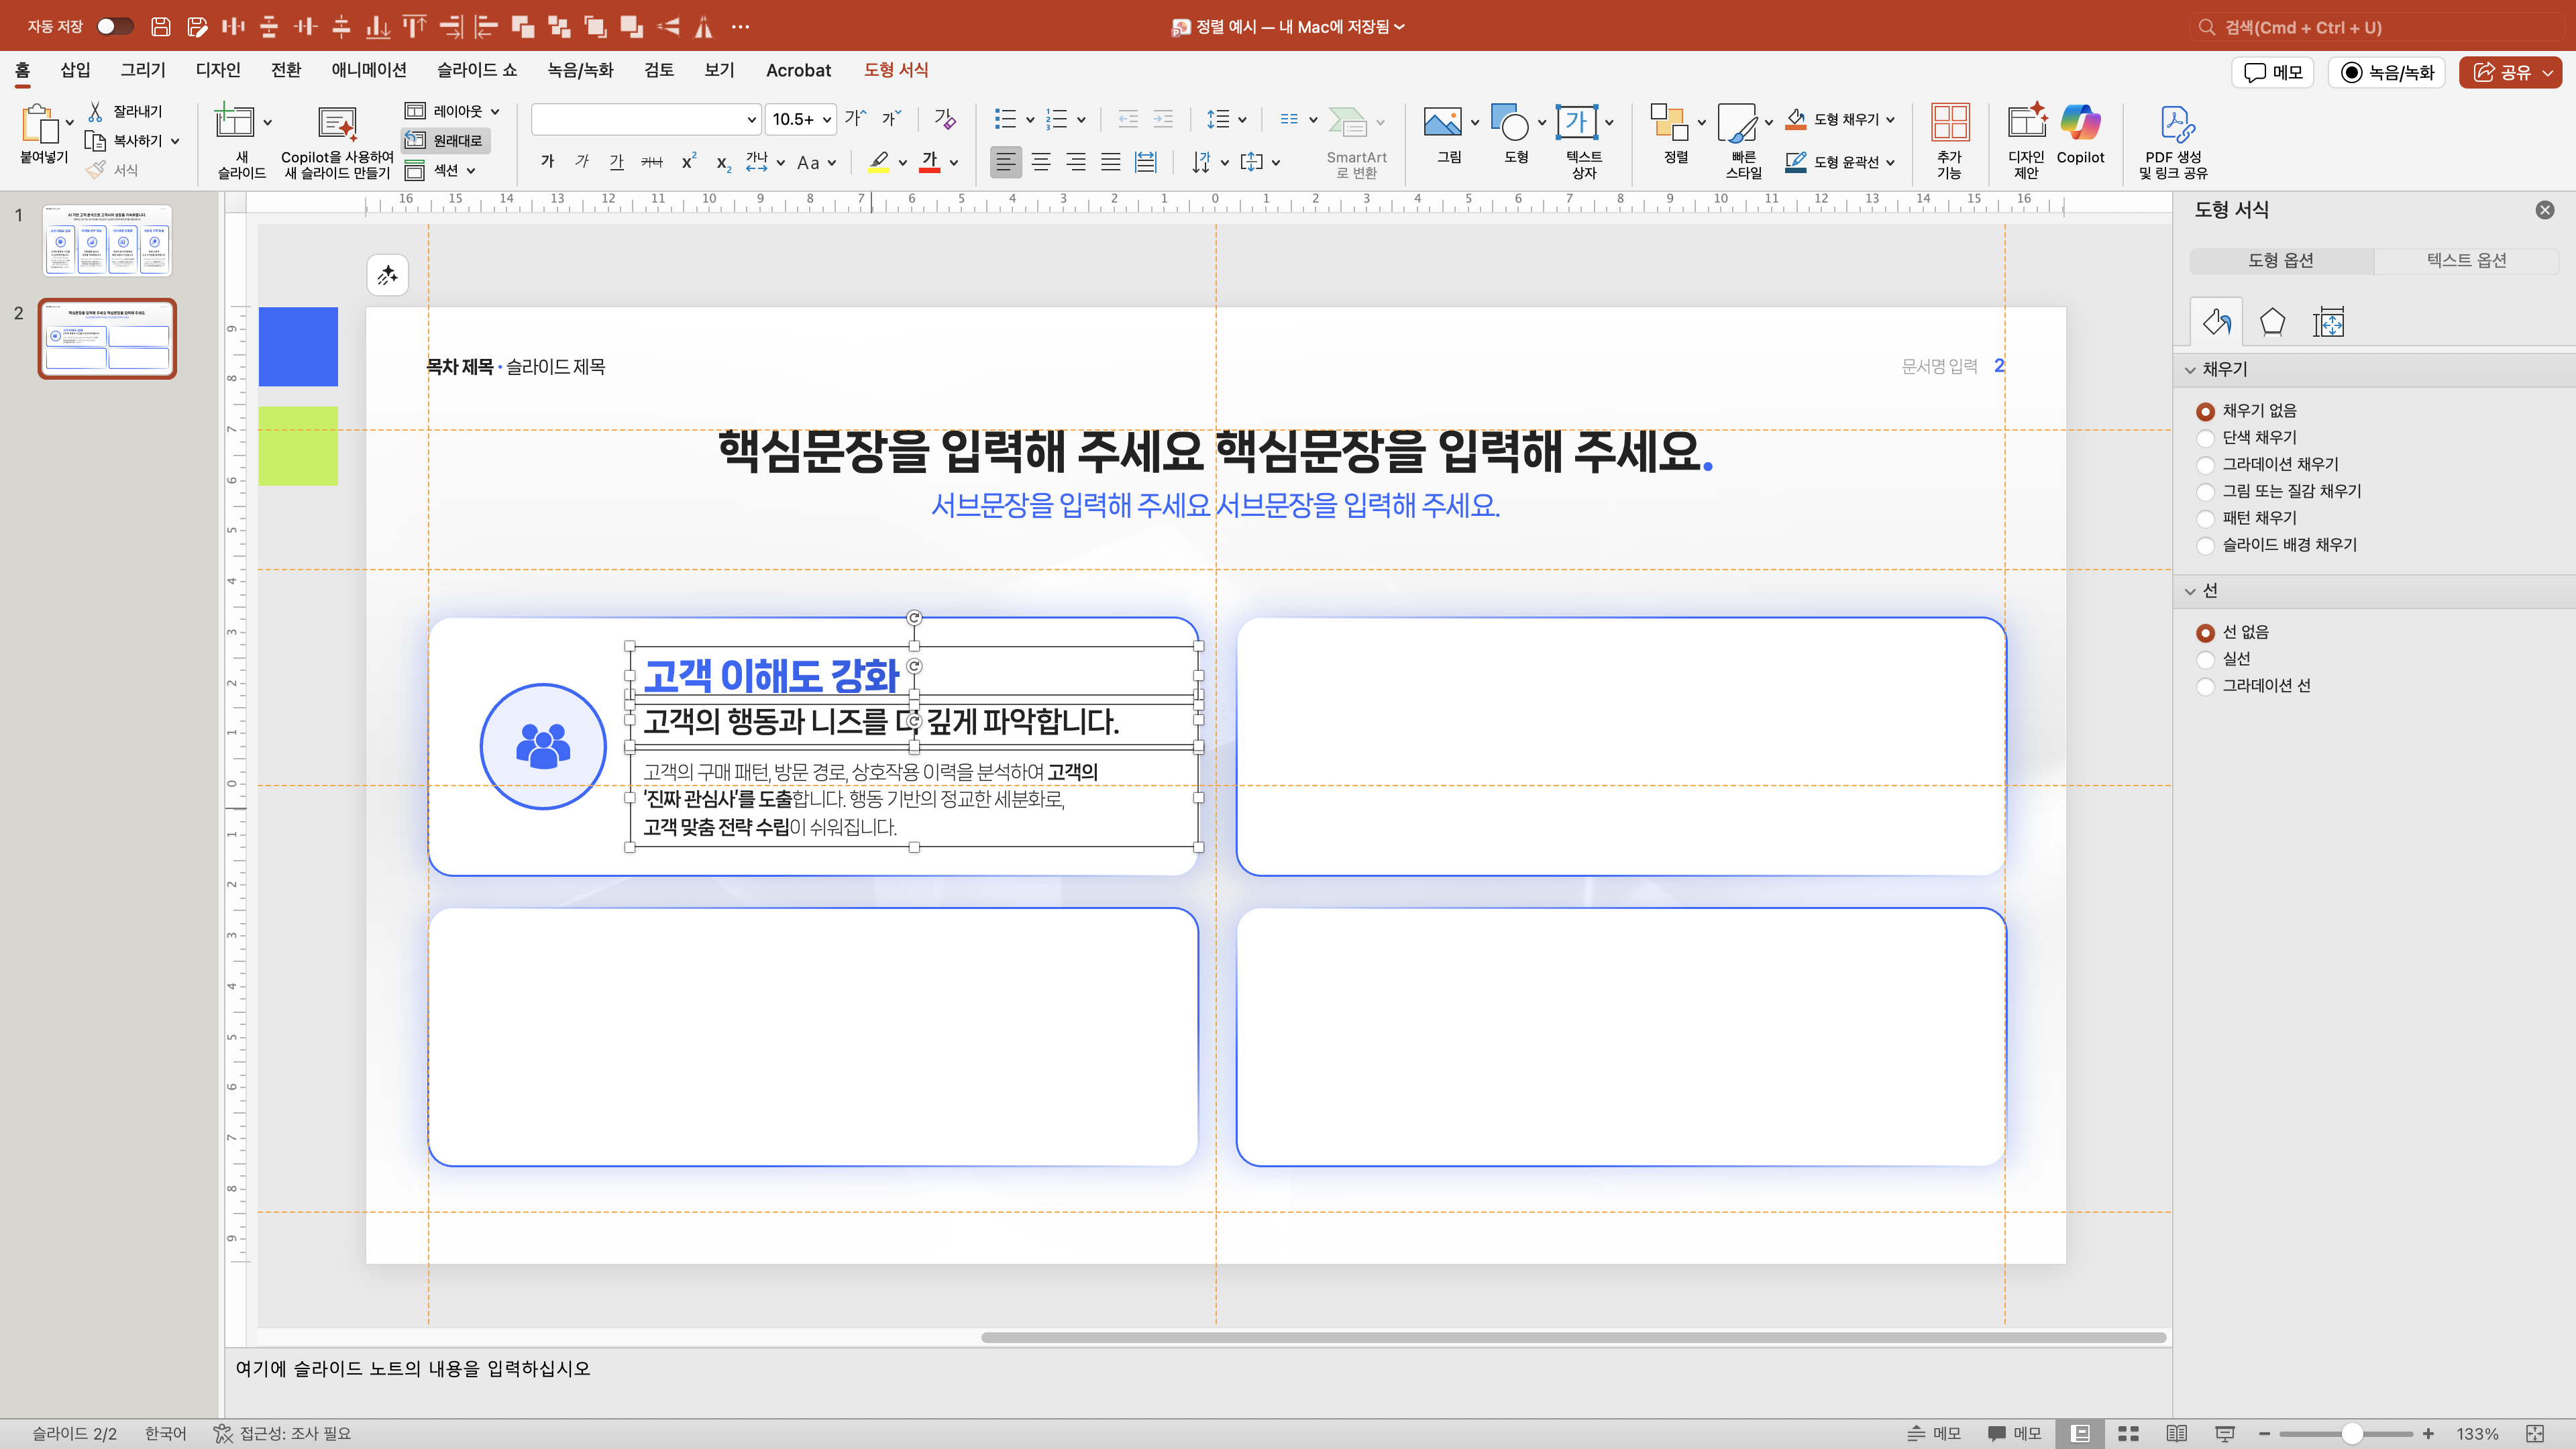
Task: Select the Effects pentagon icon in the format pane
Action: pos(2272,322)
